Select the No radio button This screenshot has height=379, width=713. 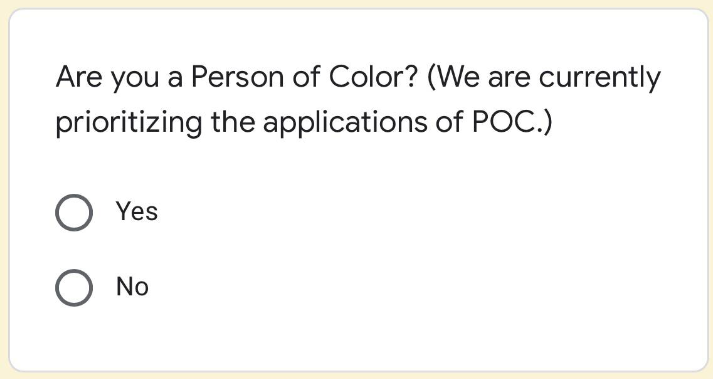tap(74, 288)
